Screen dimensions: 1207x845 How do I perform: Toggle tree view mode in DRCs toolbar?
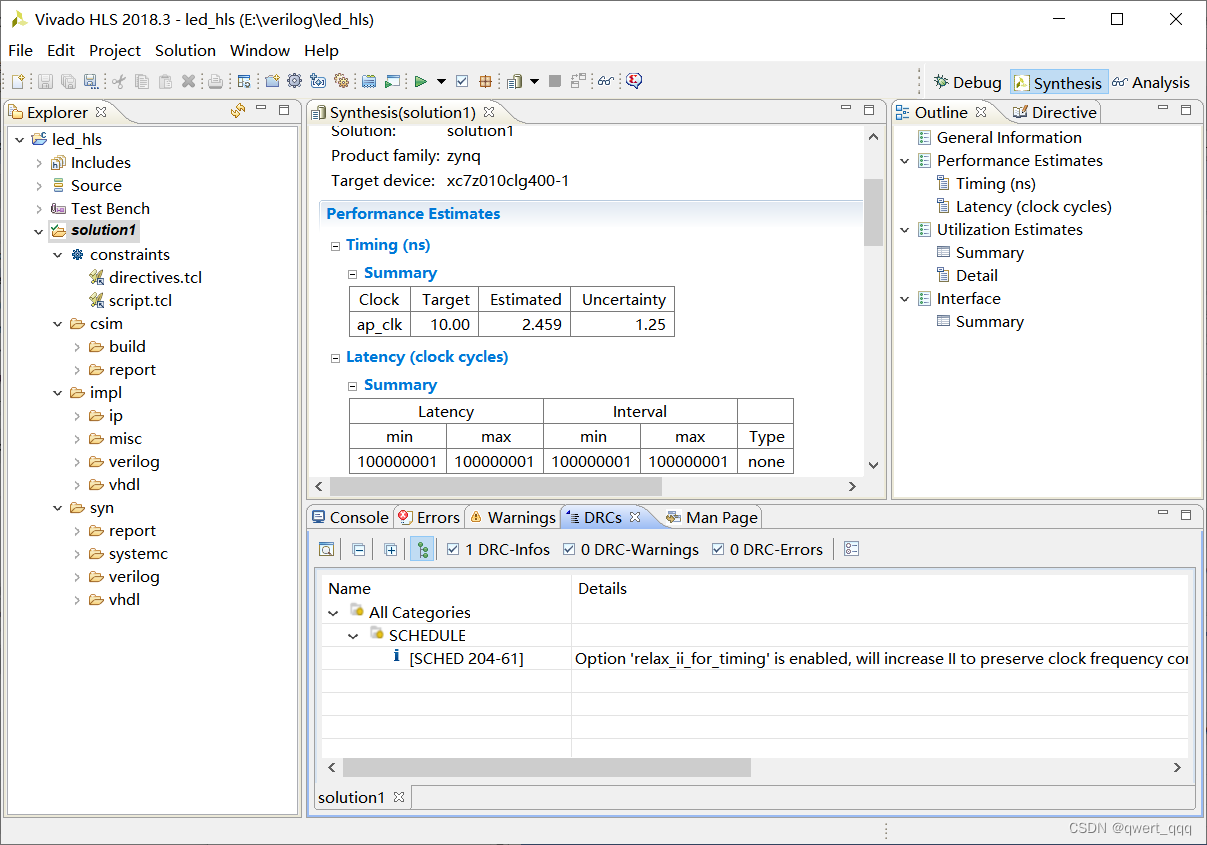(x=422, y=549)
